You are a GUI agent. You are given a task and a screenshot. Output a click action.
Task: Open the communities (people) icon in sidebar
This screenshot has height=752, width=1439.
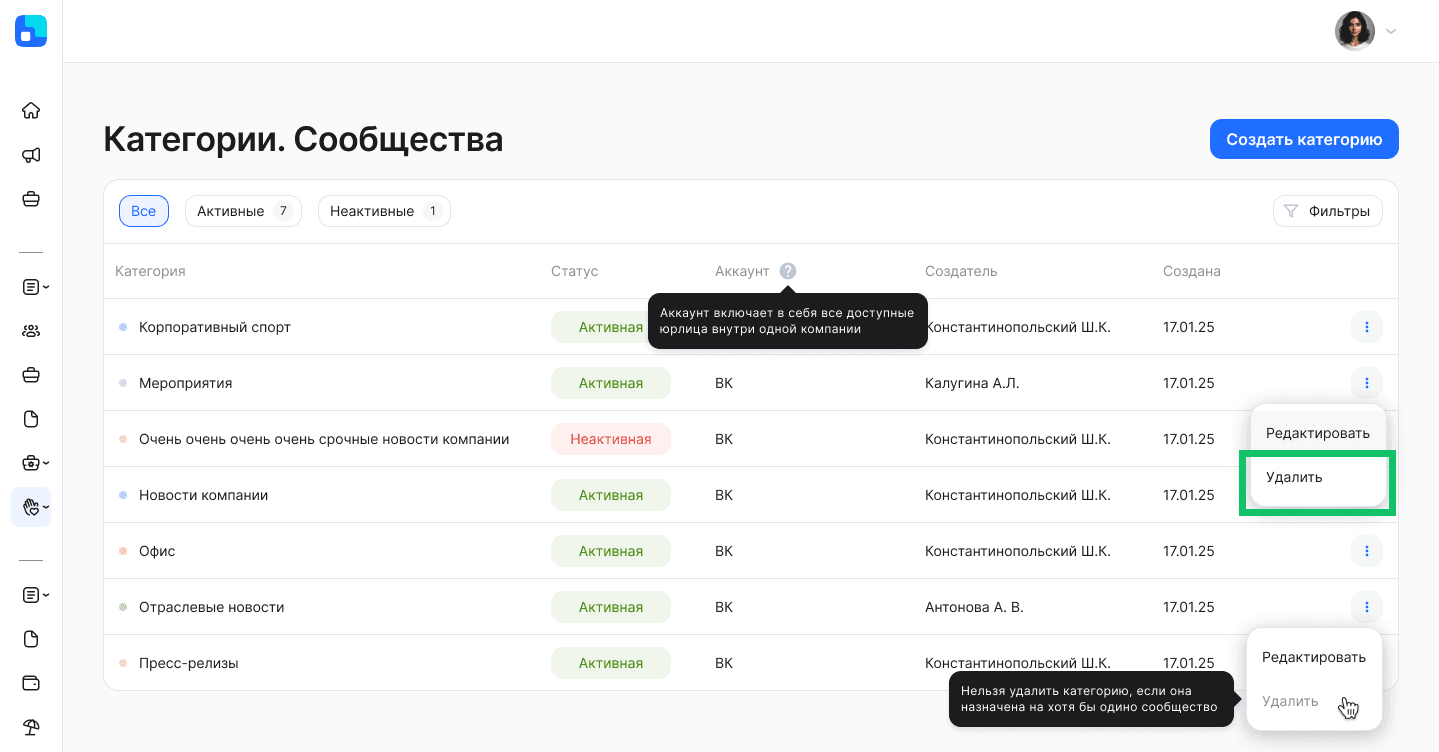click(31, 330)
